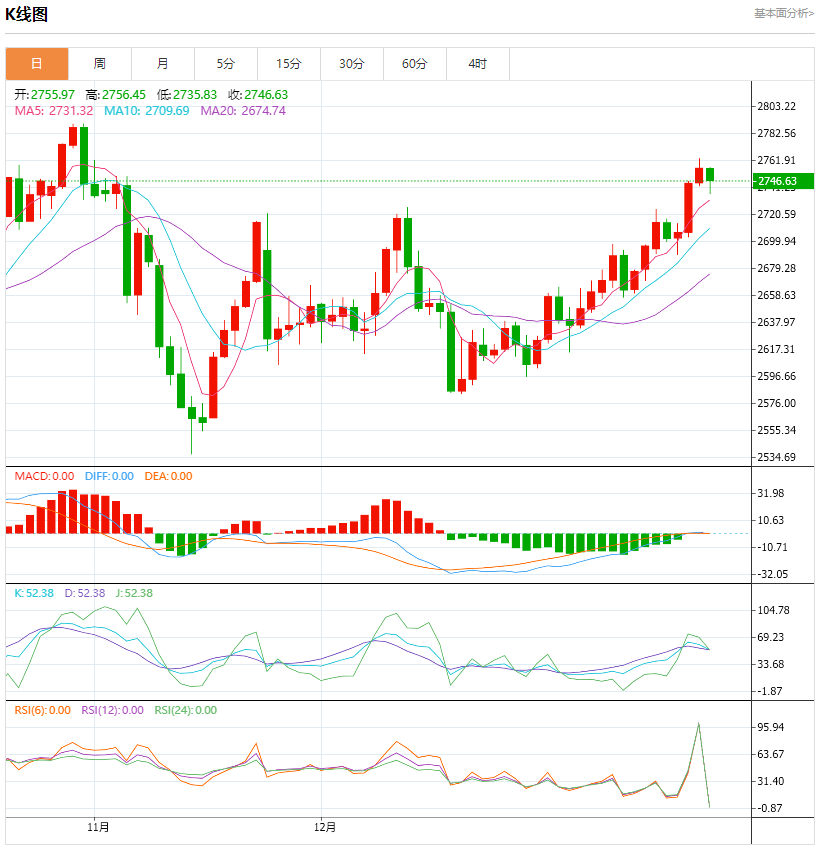This screenshot has height=846, width=817.
Task: Click the MA20: 2674.74 label
Action: pos(243,111)
